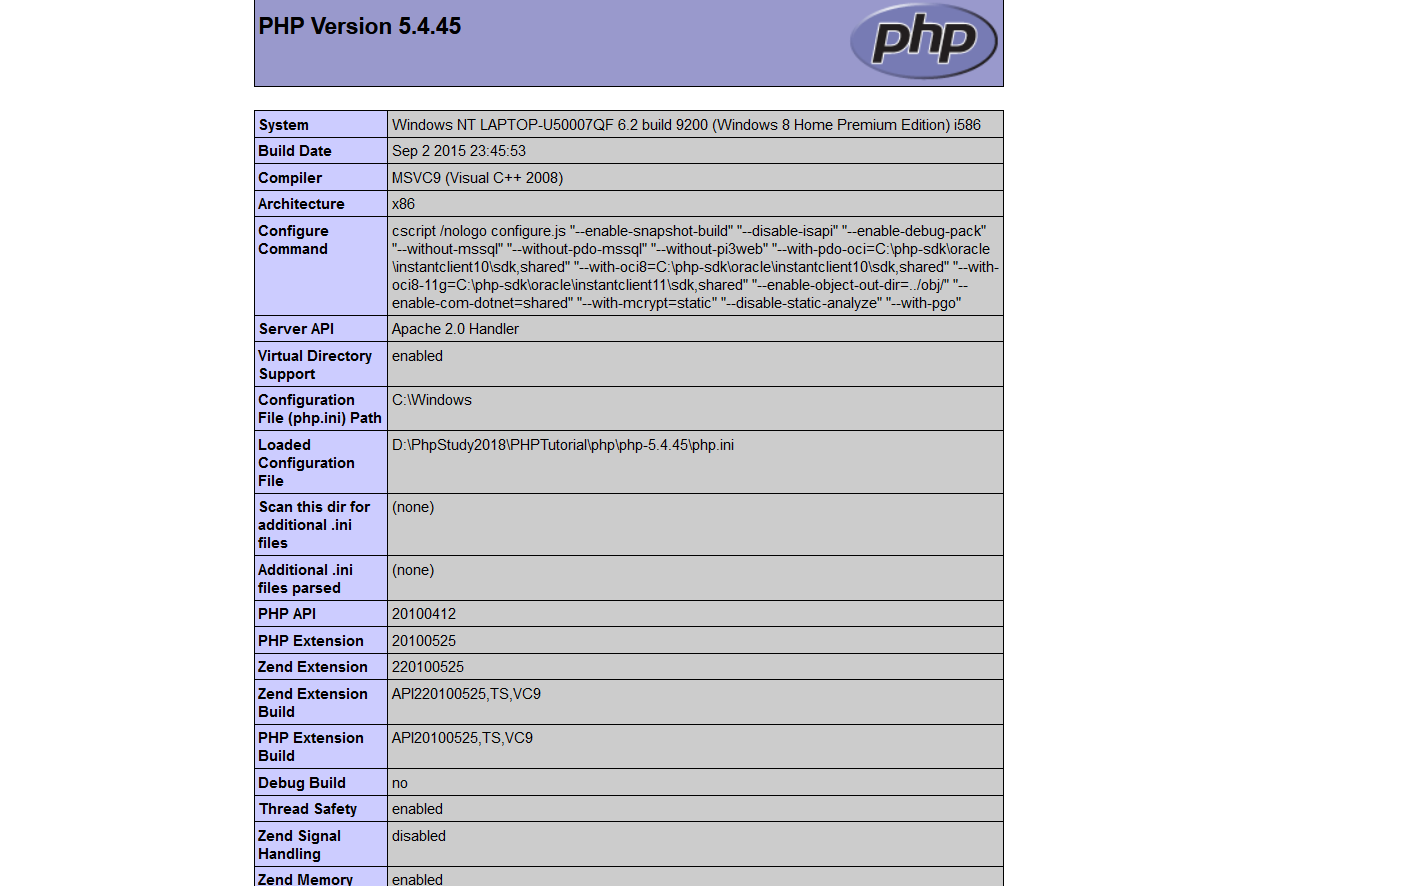Select the (none) value for Additional .ini files parsed
Screen dimensions: 1415x886
coord(413,570)
